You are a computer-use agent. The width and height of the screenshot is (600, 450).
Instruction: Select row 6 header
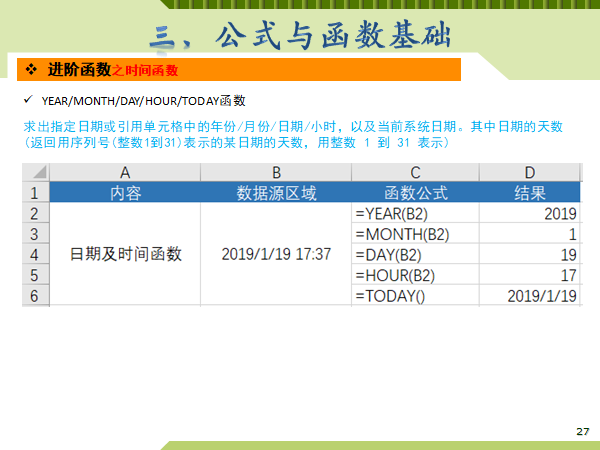[36, 296]
